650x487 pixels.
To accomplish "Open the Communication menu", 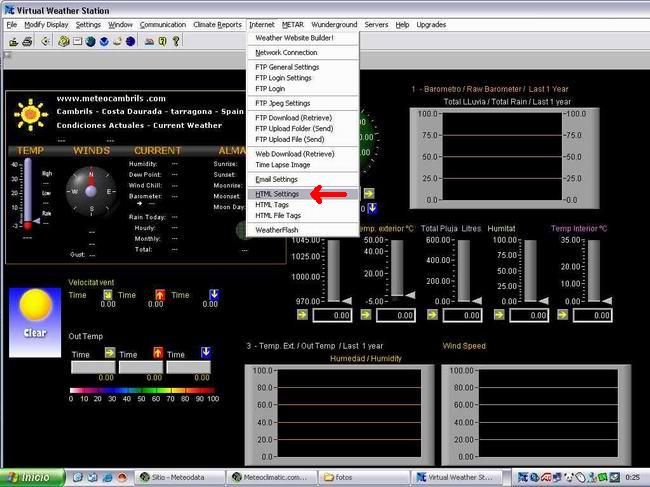I will pyautogui.click(x=162, y=25).
